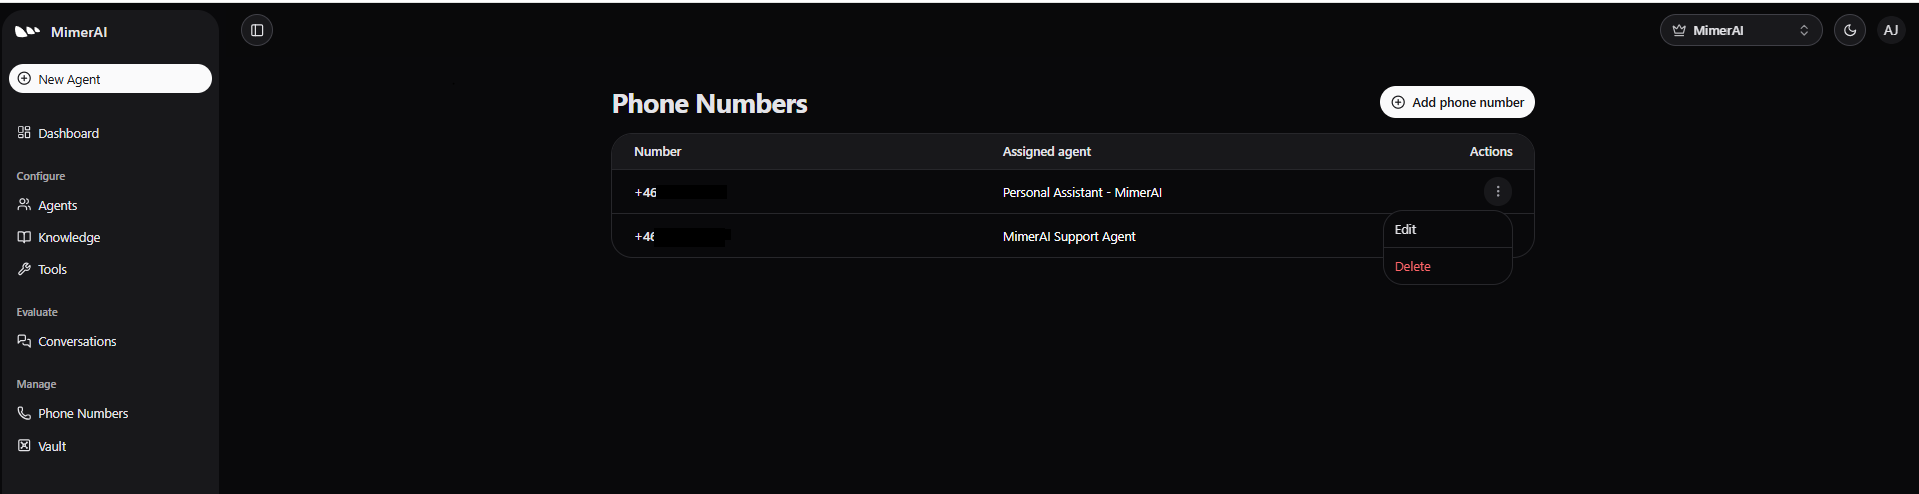
Task: Click the Number column header
Action: [657, 152]
